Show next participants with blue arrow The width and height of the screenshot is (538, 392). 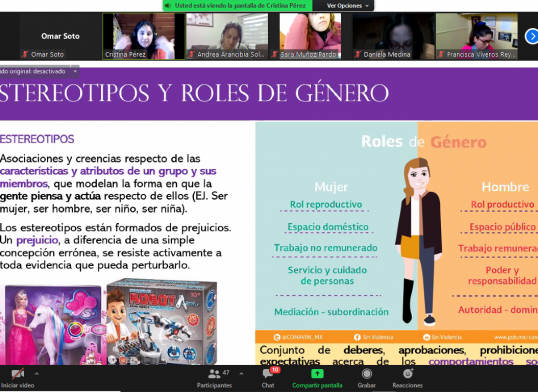pos(531,36)
